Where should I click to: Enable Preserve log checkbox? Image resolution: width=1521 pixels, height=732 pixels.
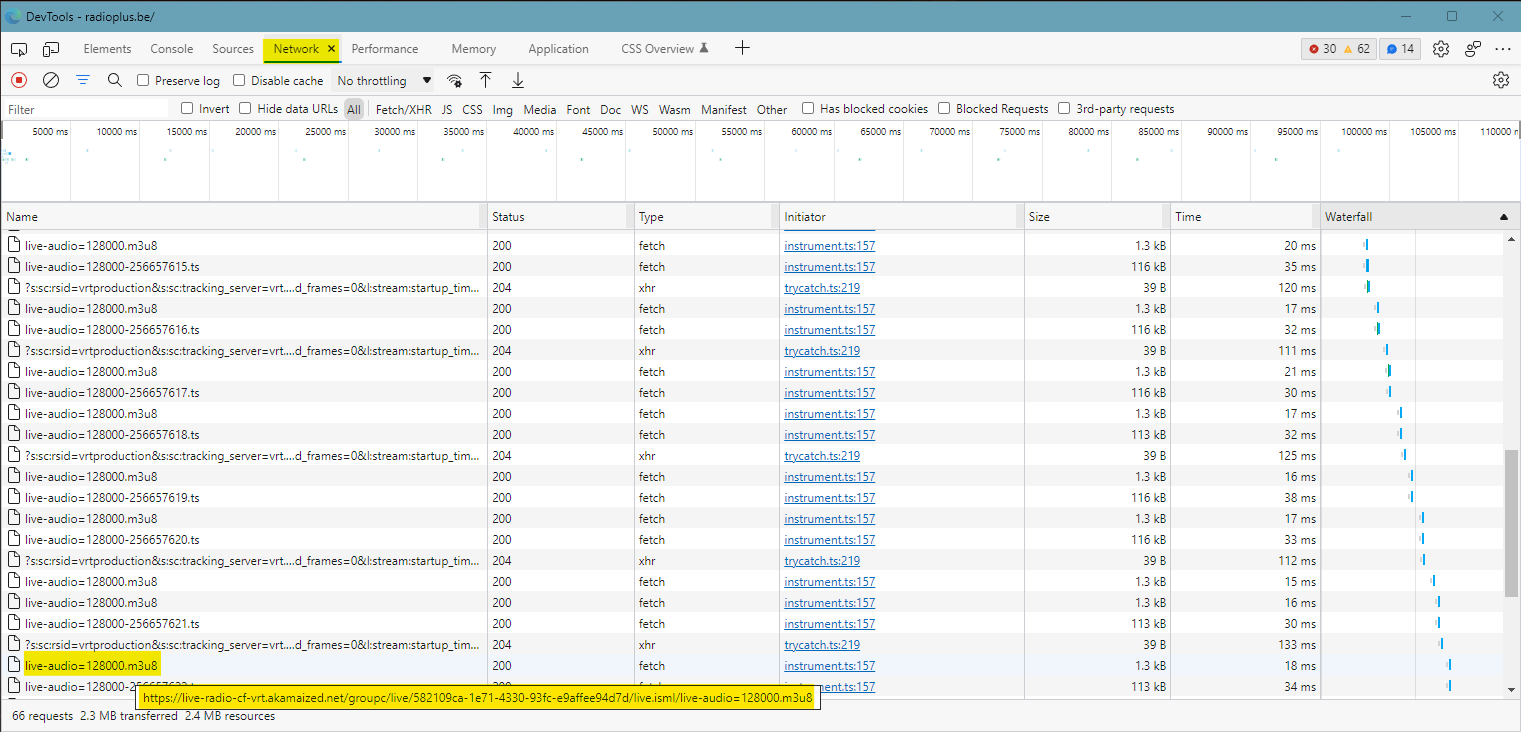tap(143, 80)
